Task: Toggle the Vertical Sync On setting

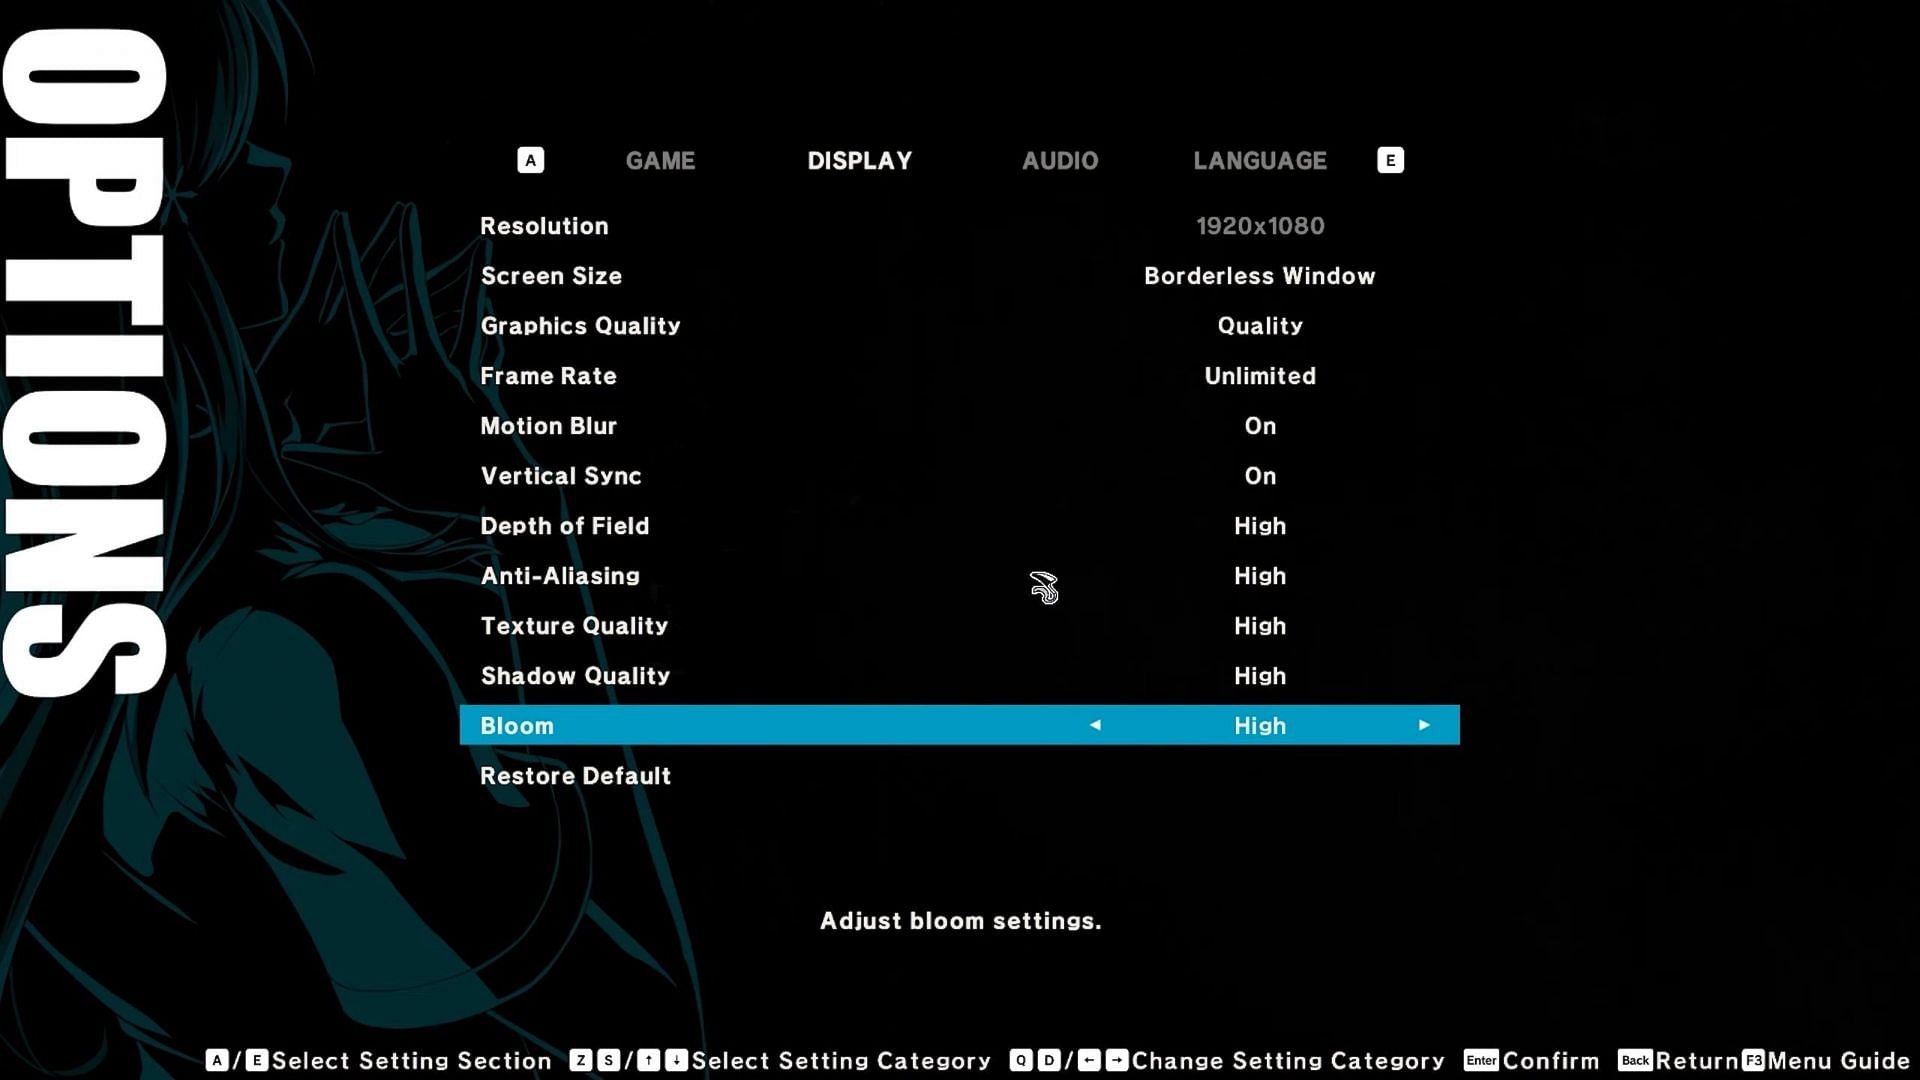Action: (x=1259, y=476)
